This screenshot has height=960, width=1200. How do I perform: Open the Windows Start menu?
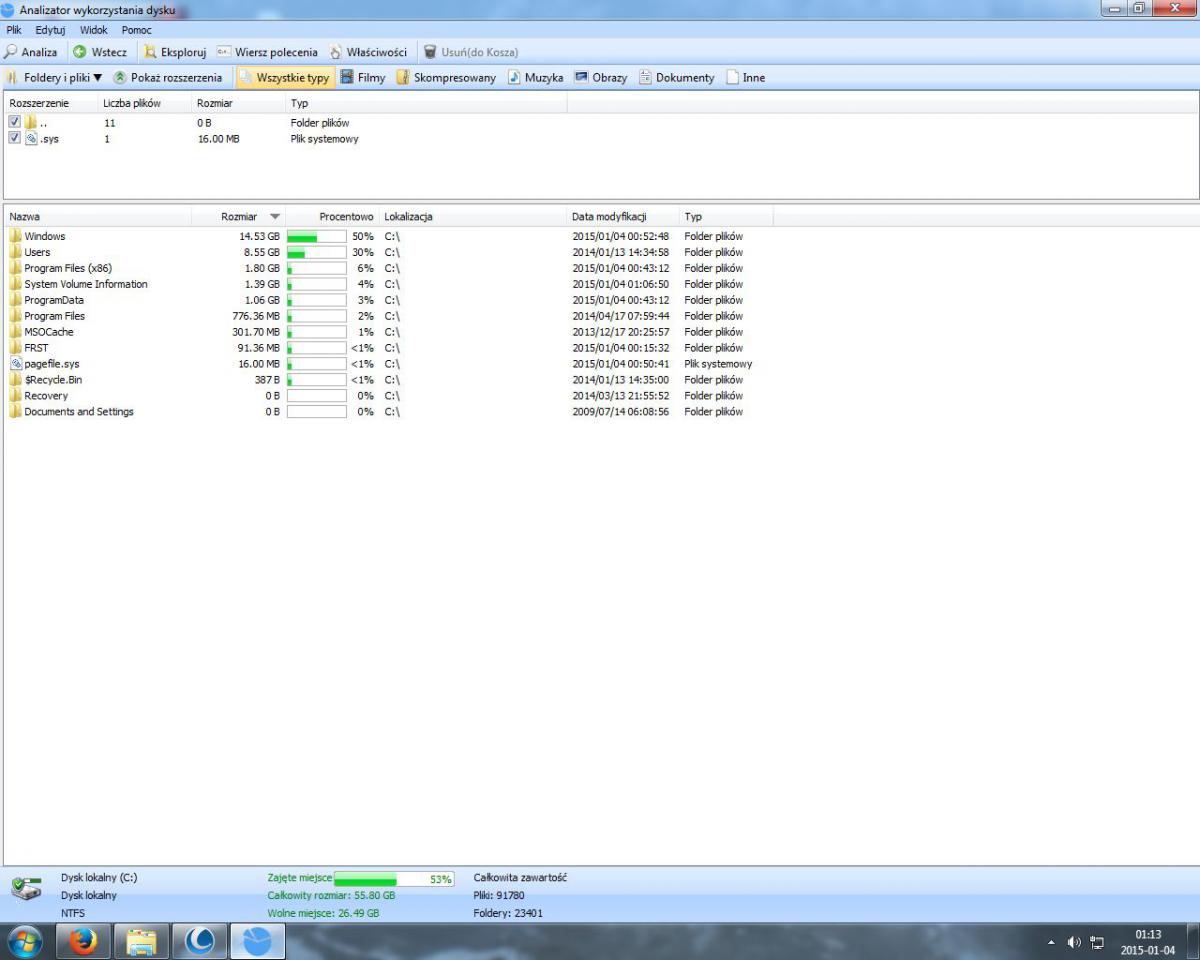coord(24,942)
